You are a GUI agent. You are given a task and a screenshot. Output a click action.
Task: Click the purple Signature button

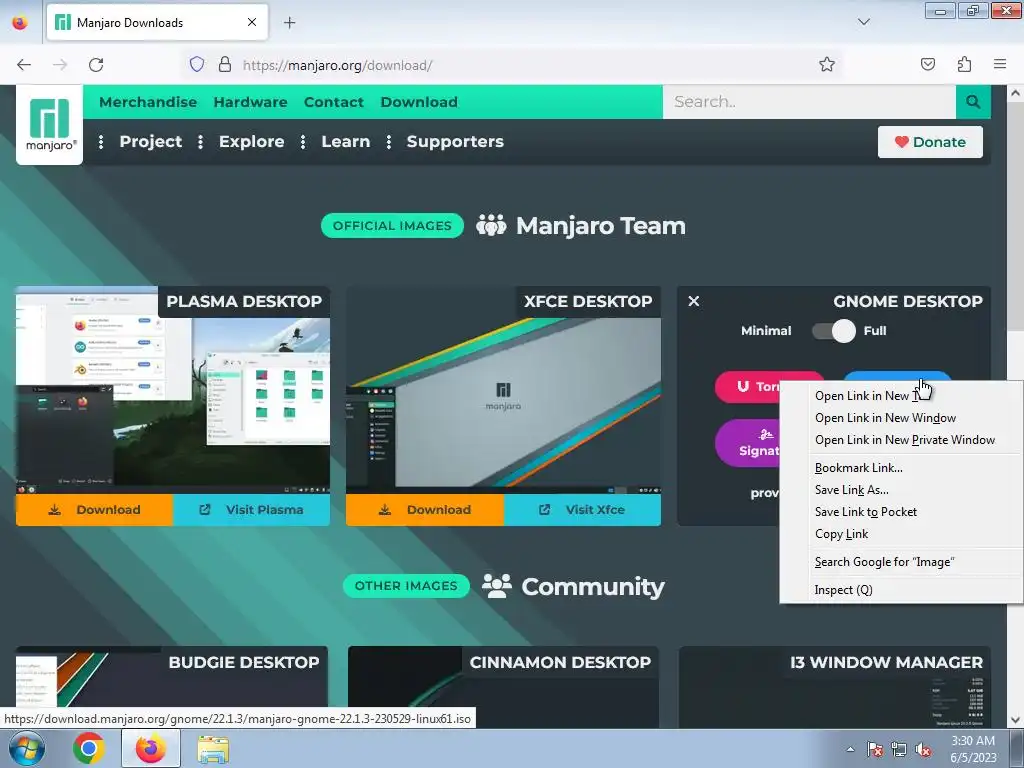(748, 443)
